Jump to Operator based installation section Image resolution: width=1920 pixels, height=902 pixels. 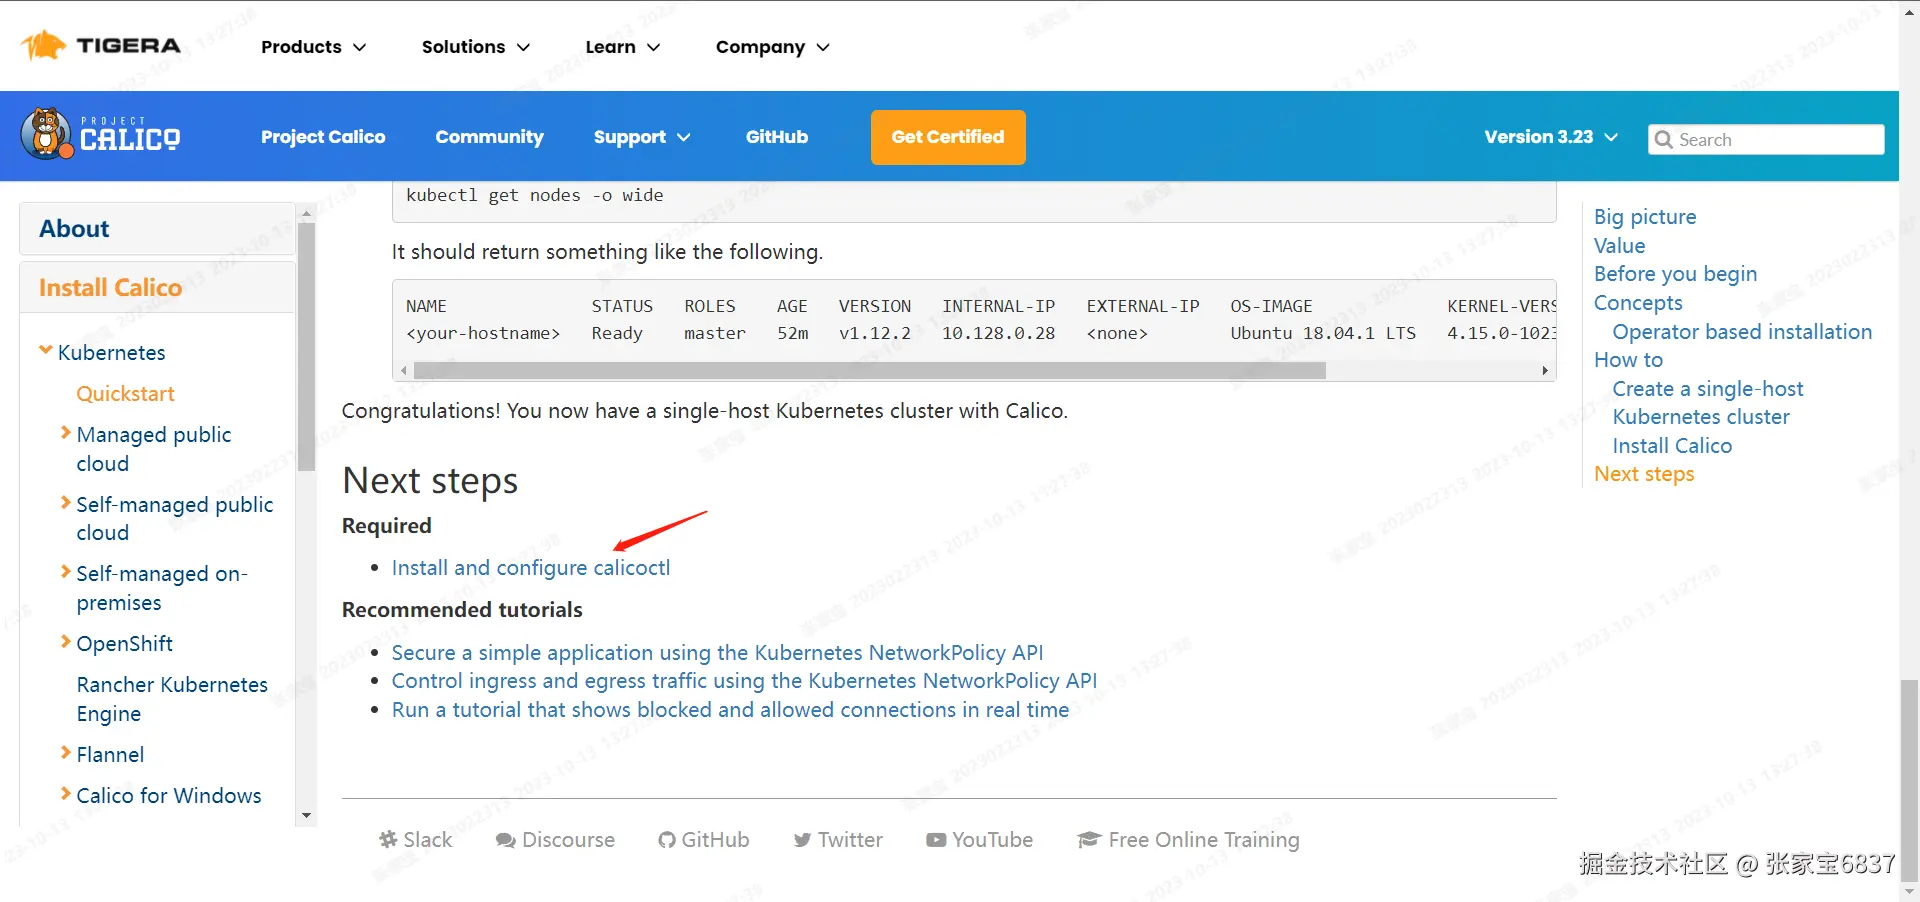click(x=1742, y=332)
